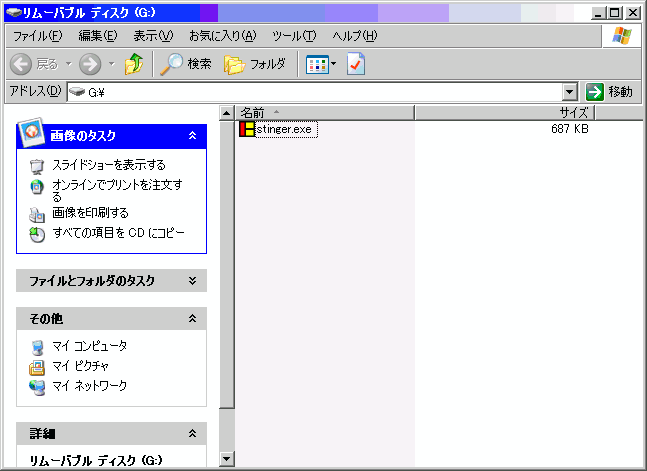This screenshot has height=471, width=647.
Task: Open the Back button history dropdown arrow
Action: (68, 64)
